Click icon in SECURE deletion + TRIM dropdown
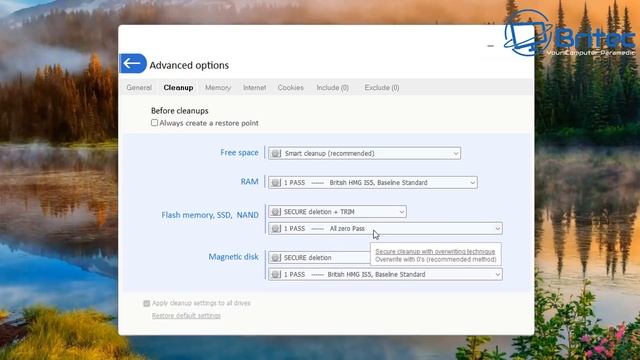640x360 pixels. tap(276, 211)
